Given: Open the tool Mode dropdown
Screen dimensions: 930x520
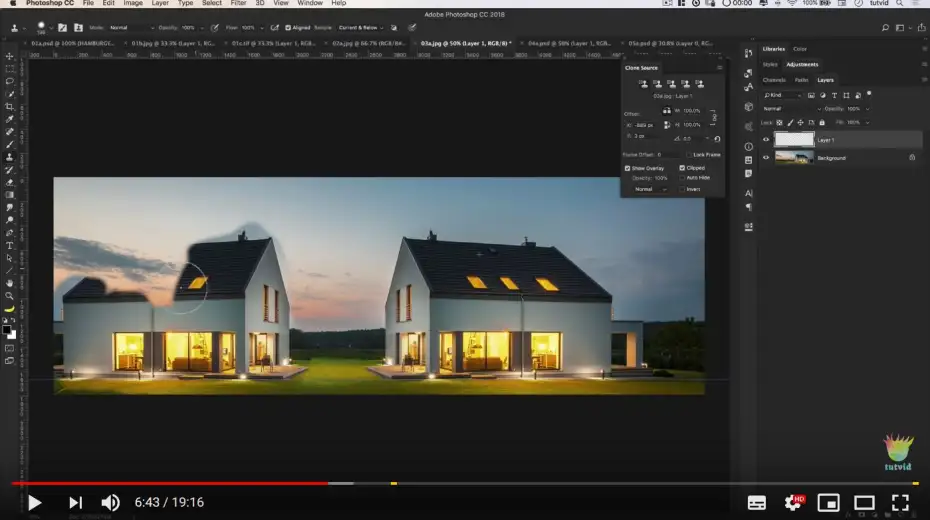Looking at the screenshot, I should click(x=131, y=28).
